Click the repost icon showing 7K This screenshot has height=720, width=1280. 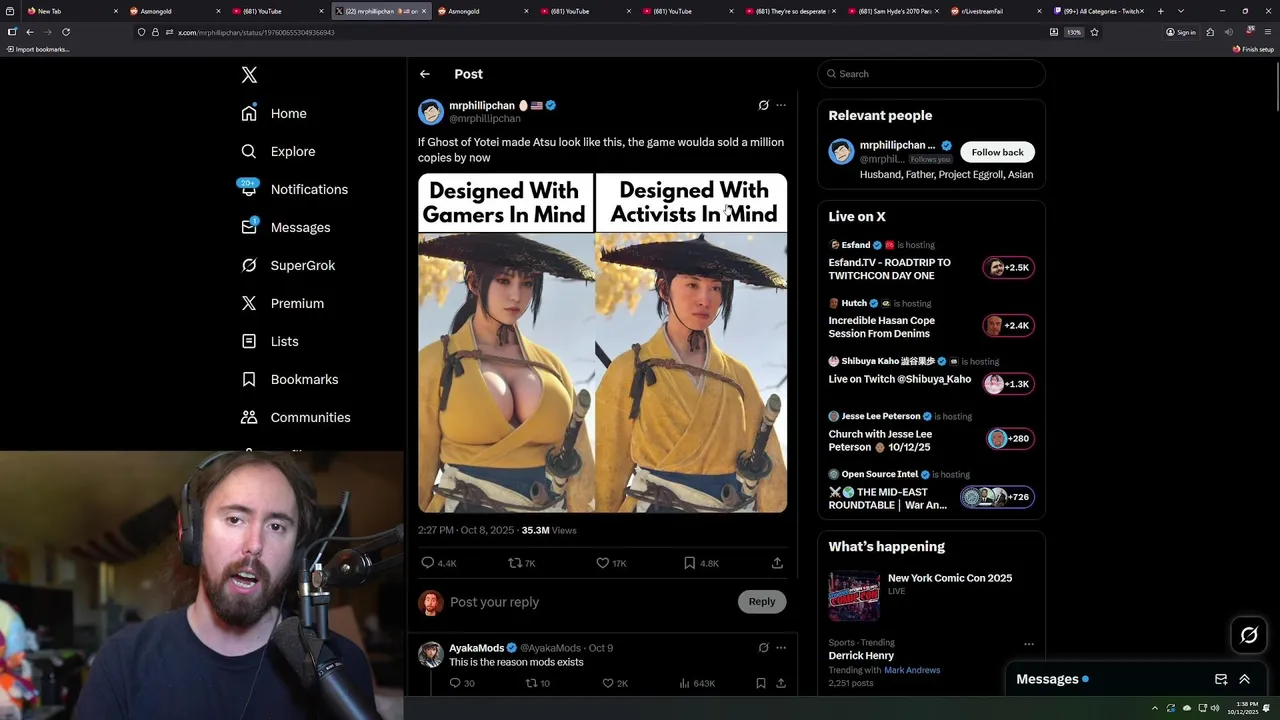pos(515,563)
